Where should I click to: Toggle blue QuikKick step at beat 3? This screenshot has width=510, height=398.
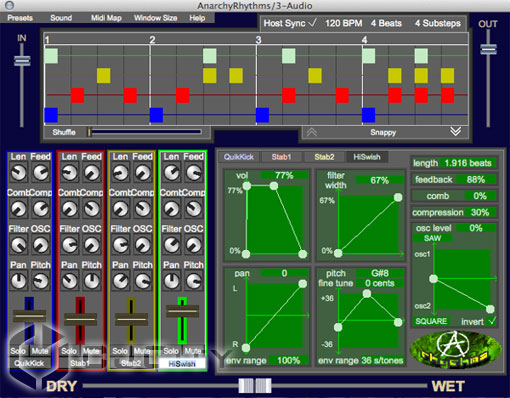click(262, 115)
